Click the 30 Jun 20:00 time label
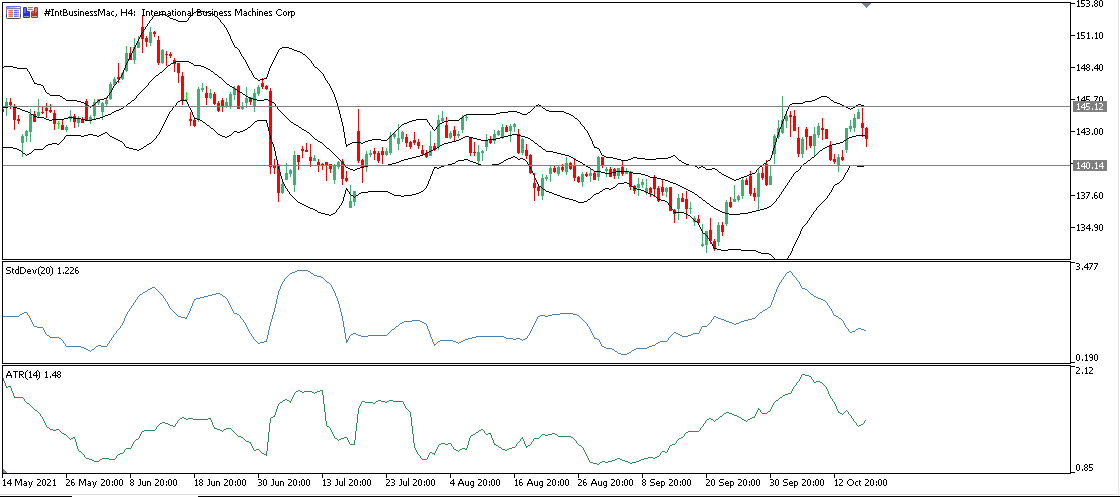The width and height of the screenshot is (1120, 497). click(286, 481)
